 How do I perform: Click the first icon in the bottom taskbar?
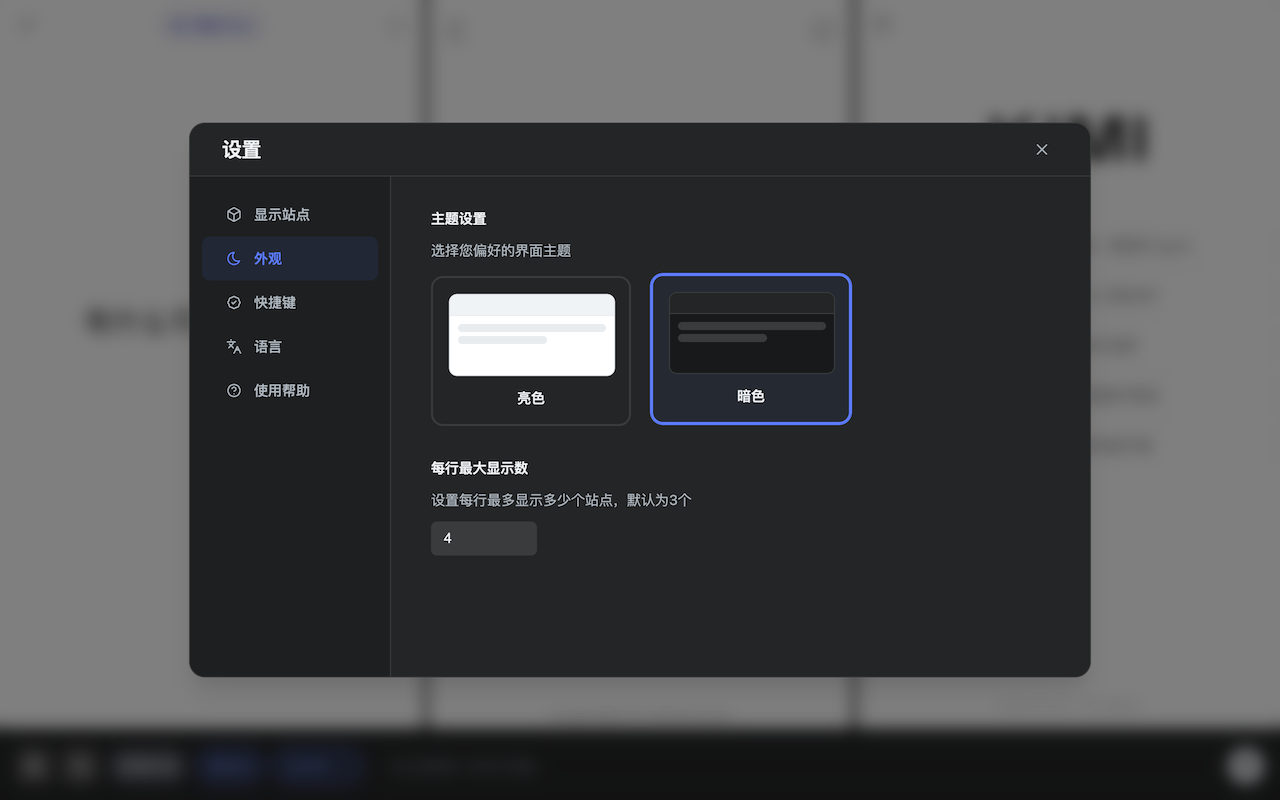[33, 765]
